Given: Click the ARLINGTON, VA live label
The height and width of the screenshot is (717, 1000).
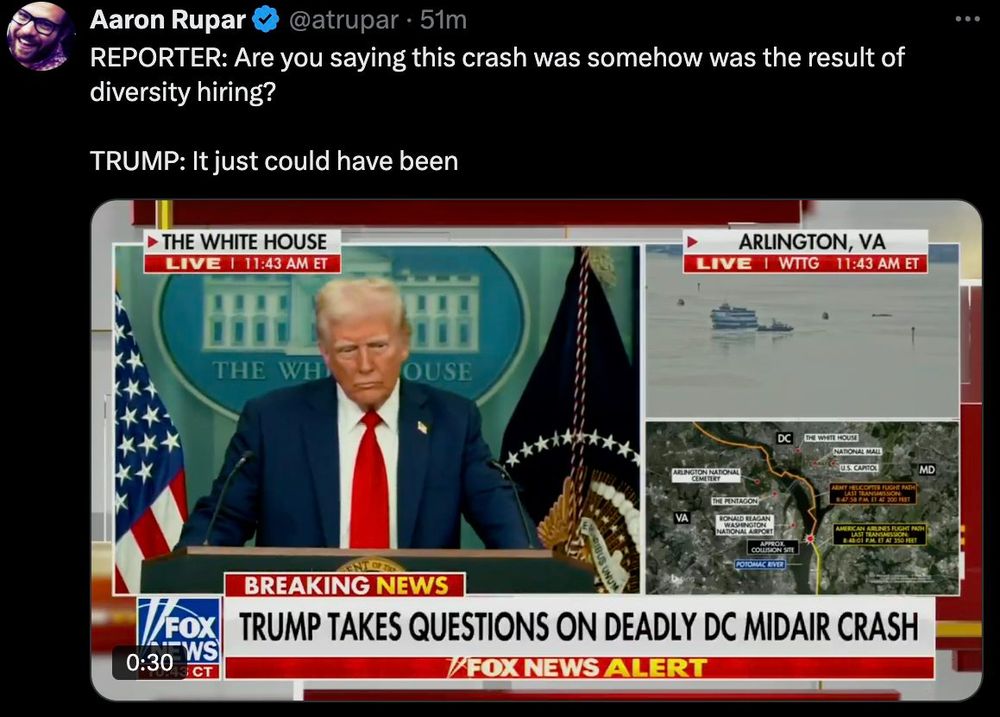Looking at the screenshot, I should pyautogui.click(x=805, y=251).
